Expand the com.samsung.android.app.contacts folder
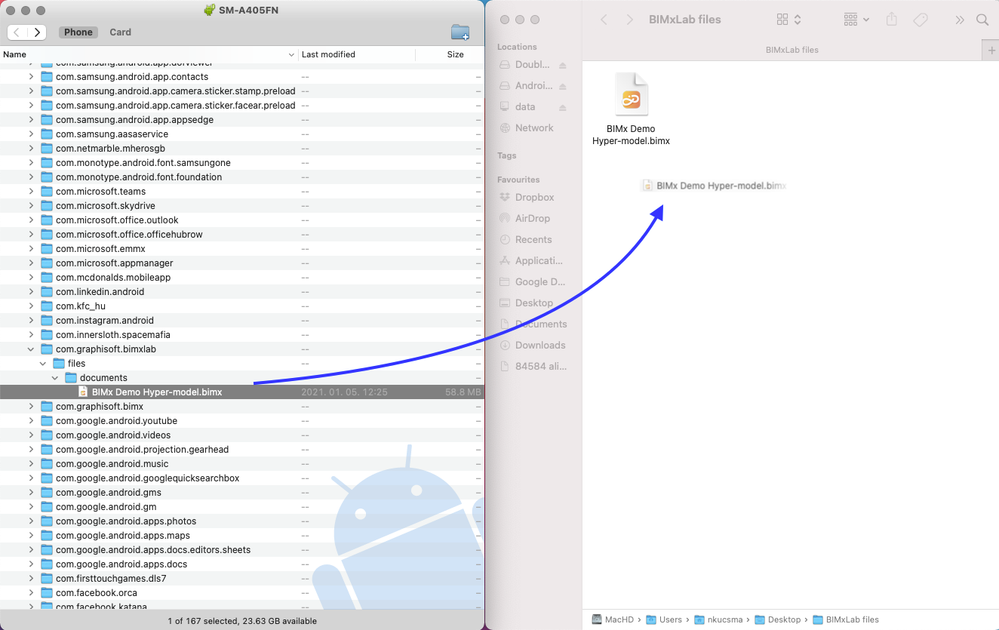Screen dimensions: 999x630 pos(31,76)
